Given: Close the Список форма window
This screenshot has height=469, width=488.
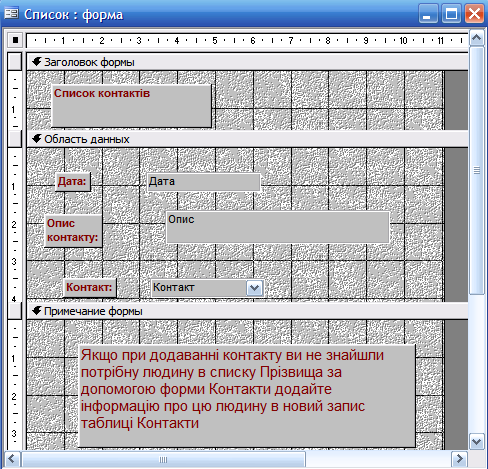Looking at the screenshot, I should point(474,13).
